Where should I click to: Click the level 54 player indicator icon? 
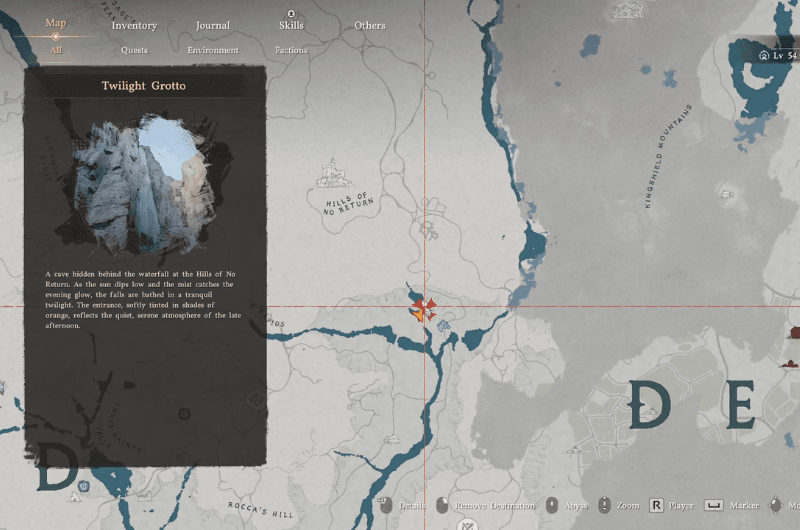tap(764, 56)
